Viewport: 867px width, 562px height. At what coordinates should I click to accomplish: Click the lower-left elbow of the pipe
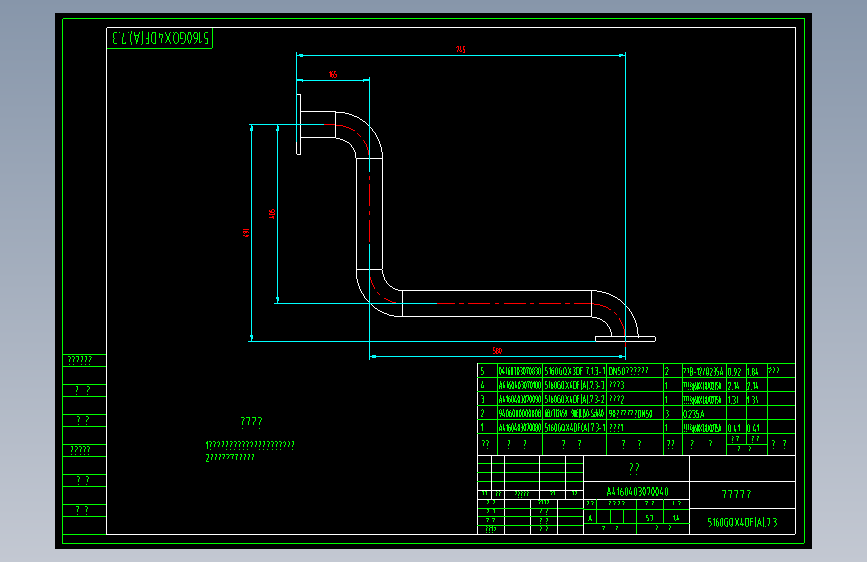[379, 293]
